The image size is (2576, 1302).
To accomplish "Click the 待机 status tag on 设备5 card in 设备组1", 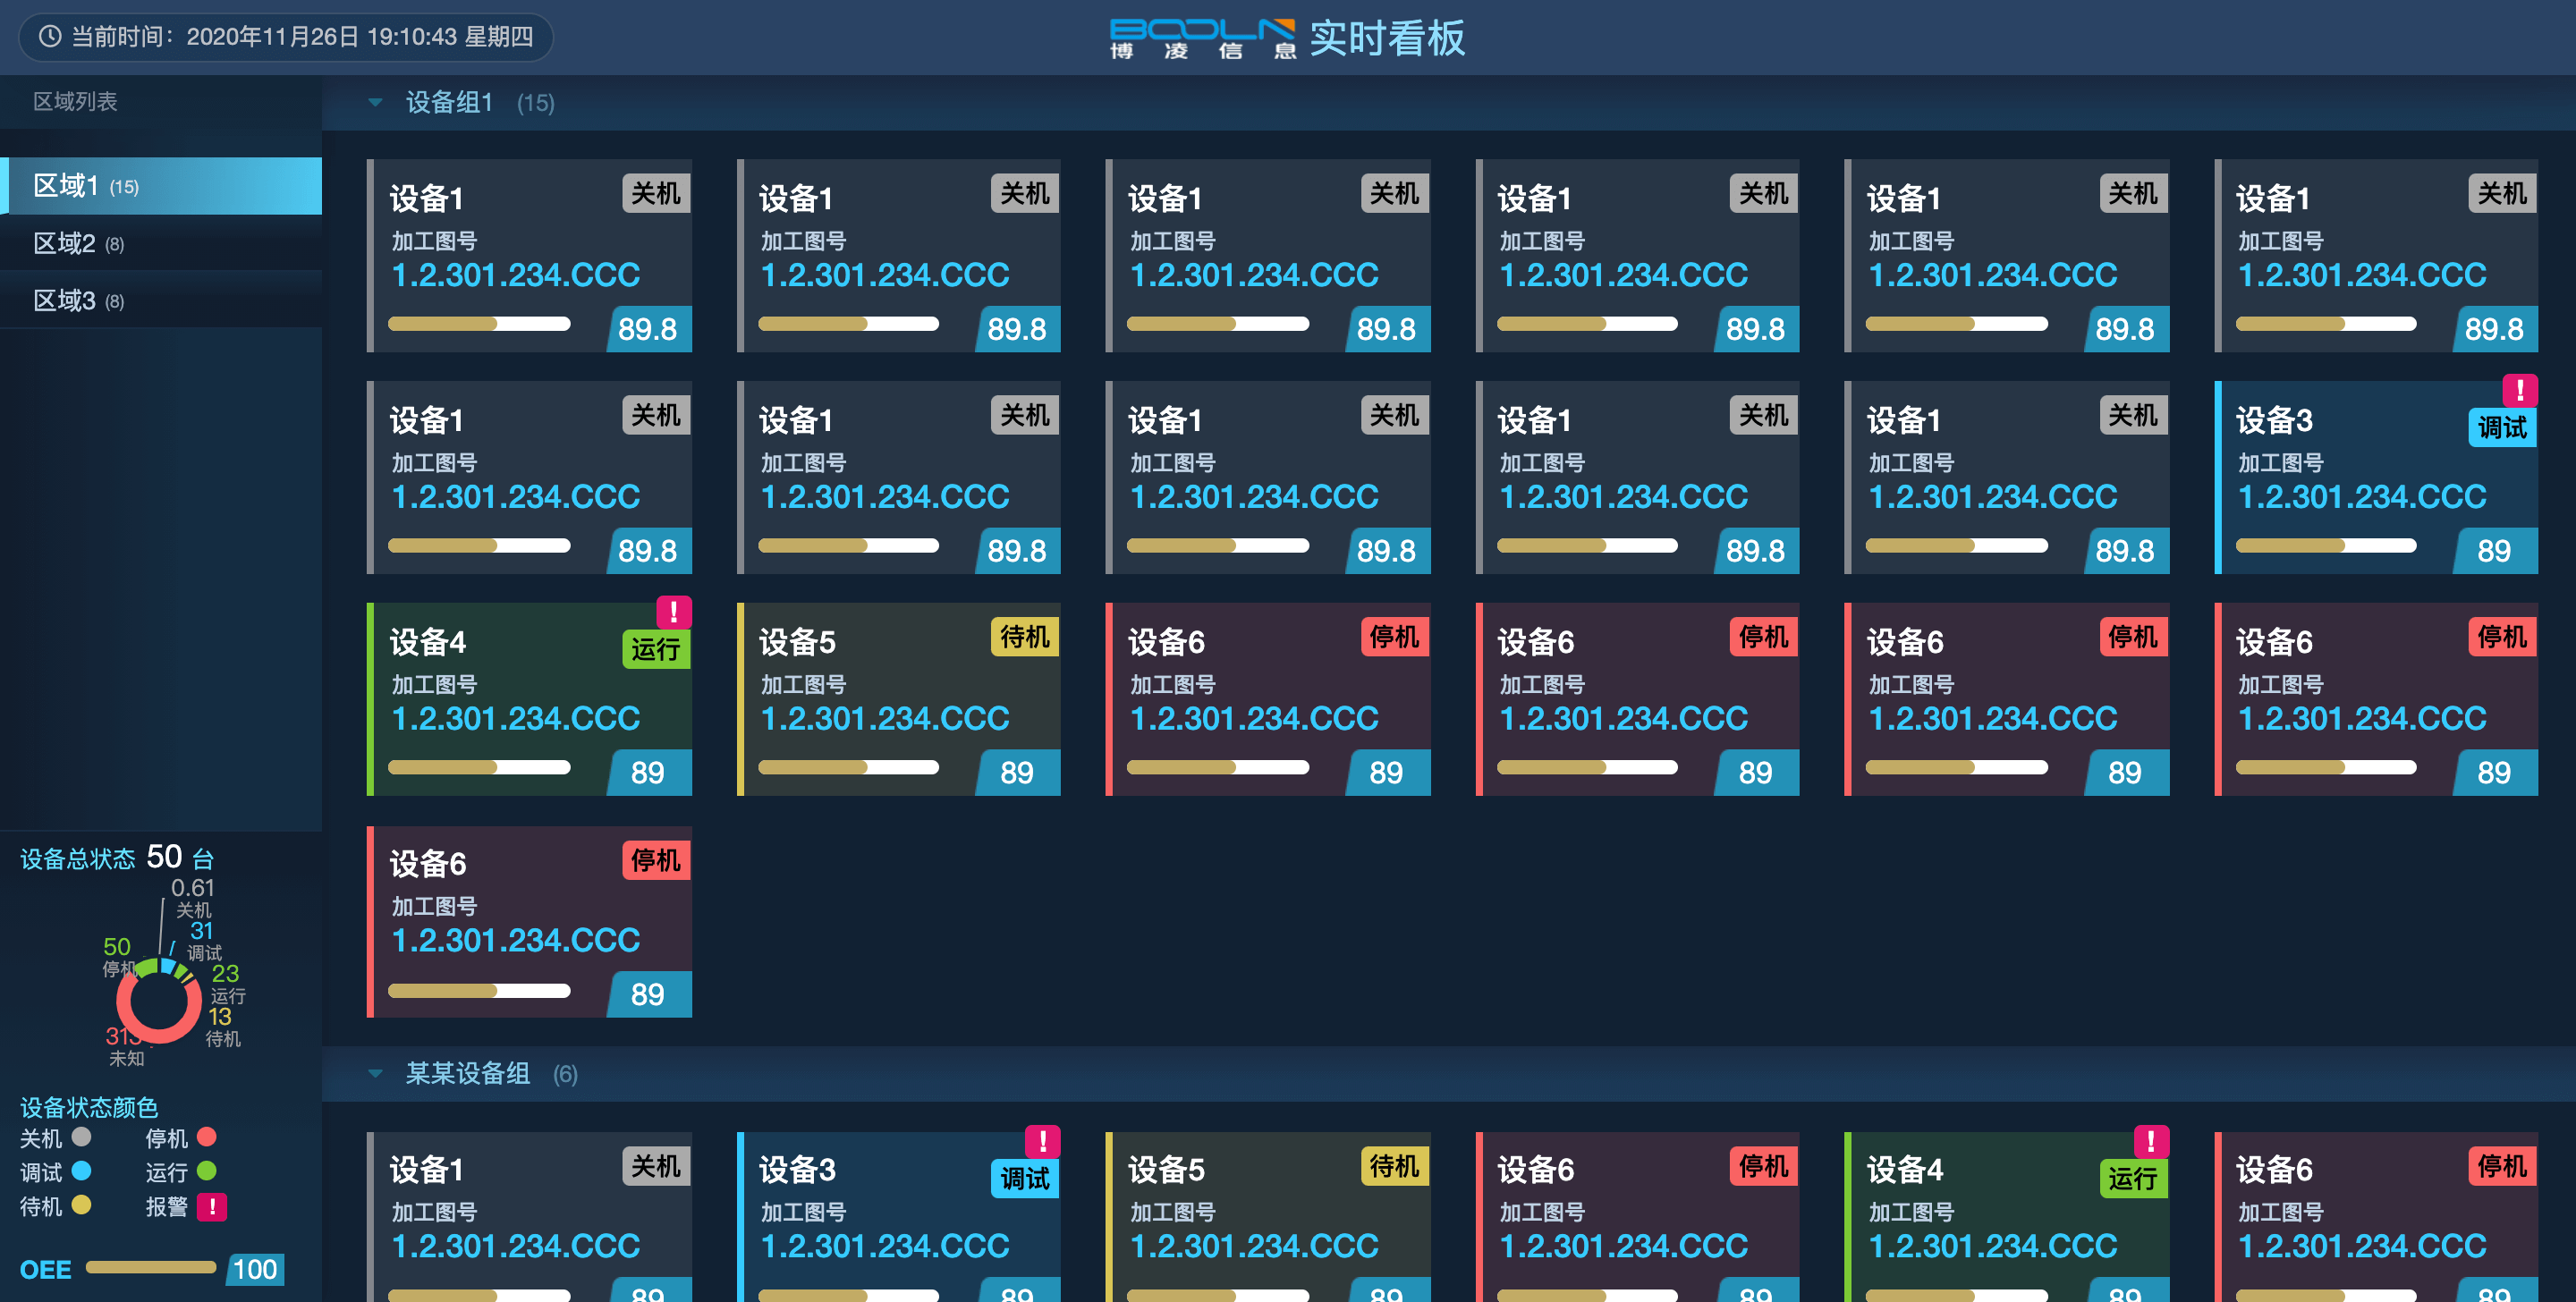I will tap(1024, 637).
